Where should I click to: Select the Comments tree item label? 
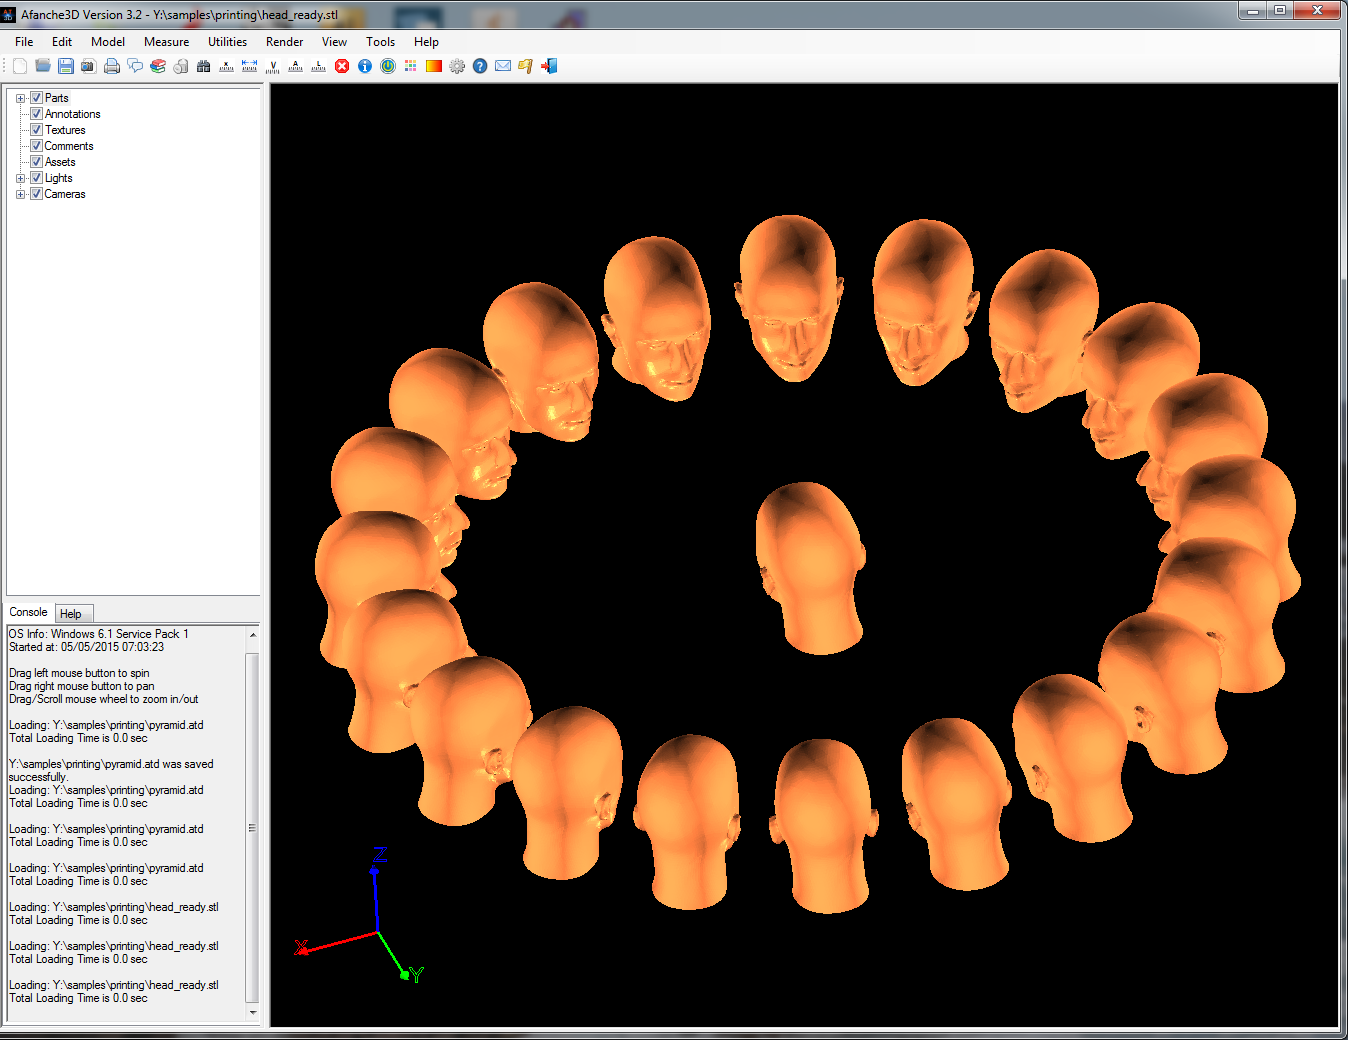tap(69, 146)
